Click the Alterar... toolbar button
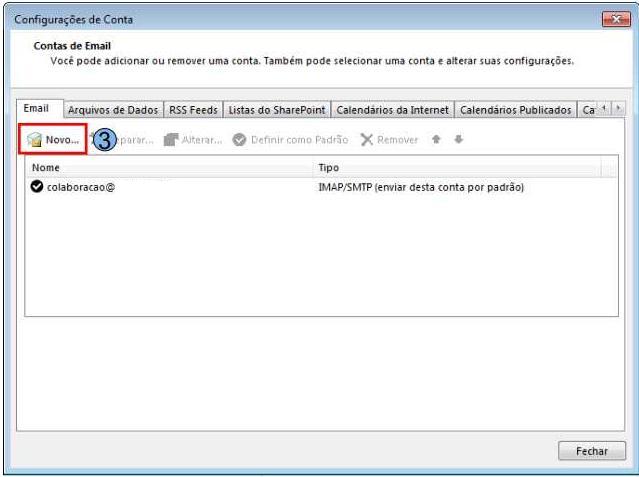 click(193, 140)
